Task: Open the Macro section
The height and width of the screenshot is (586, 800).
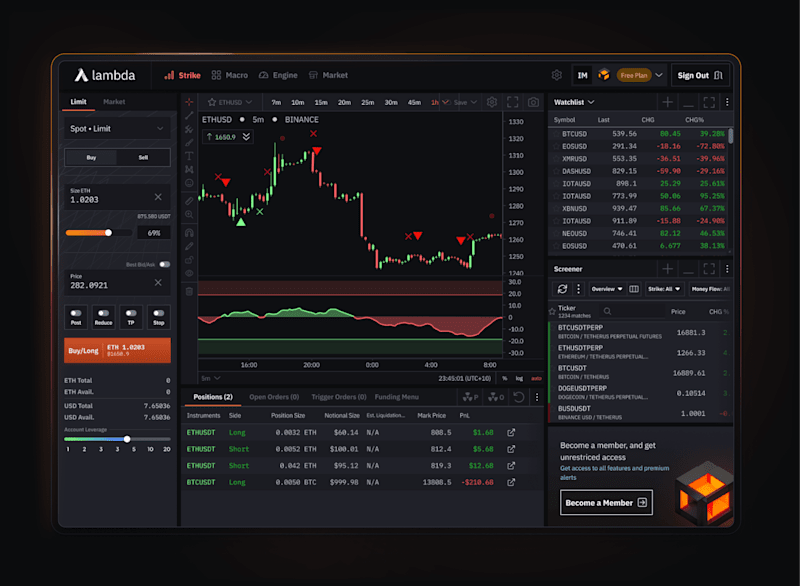Action: pyautogui.click(x=230, y=75)
